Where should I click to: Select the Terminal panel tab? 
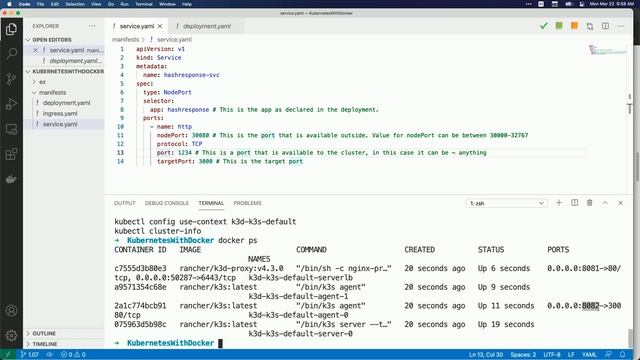coord(211,203)
